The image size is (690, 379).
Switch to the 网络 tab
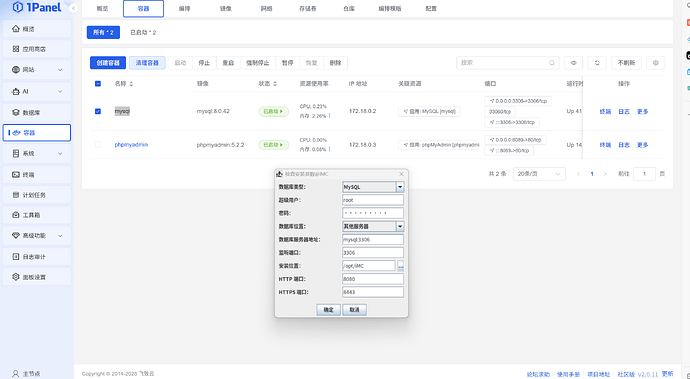pyautogui.click(x=267, y=9)
